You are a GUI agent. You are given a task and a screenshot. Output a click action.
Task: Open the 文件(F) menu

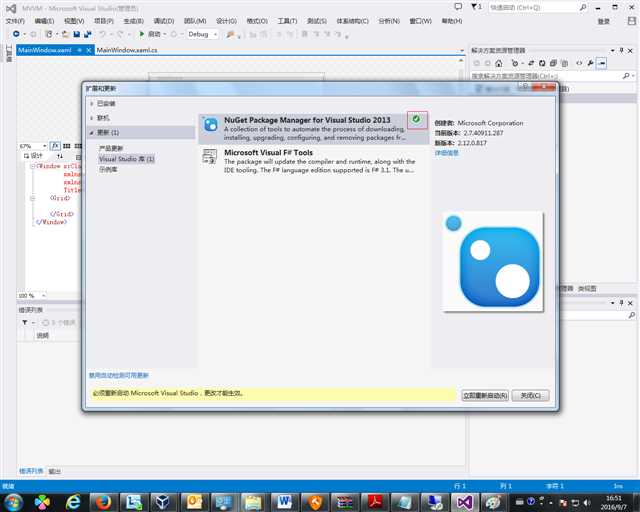[15, 21]
